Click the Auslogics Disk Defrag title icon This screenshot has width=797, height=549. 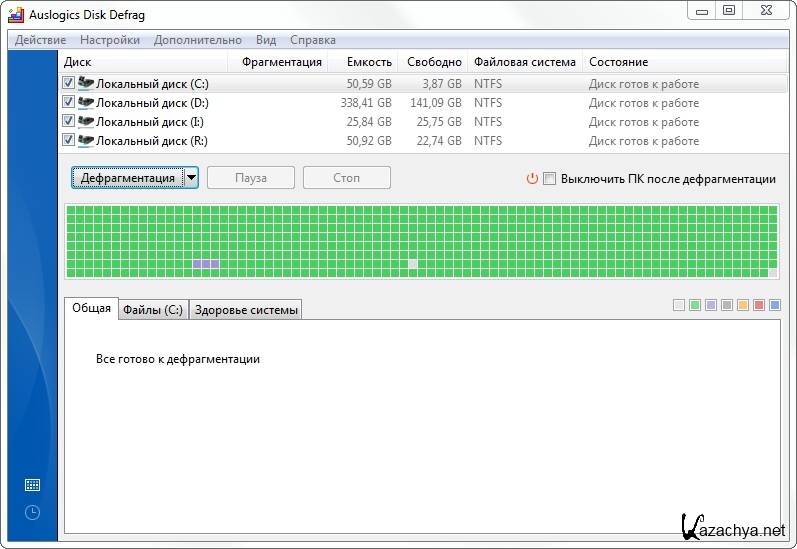[16, 12]
